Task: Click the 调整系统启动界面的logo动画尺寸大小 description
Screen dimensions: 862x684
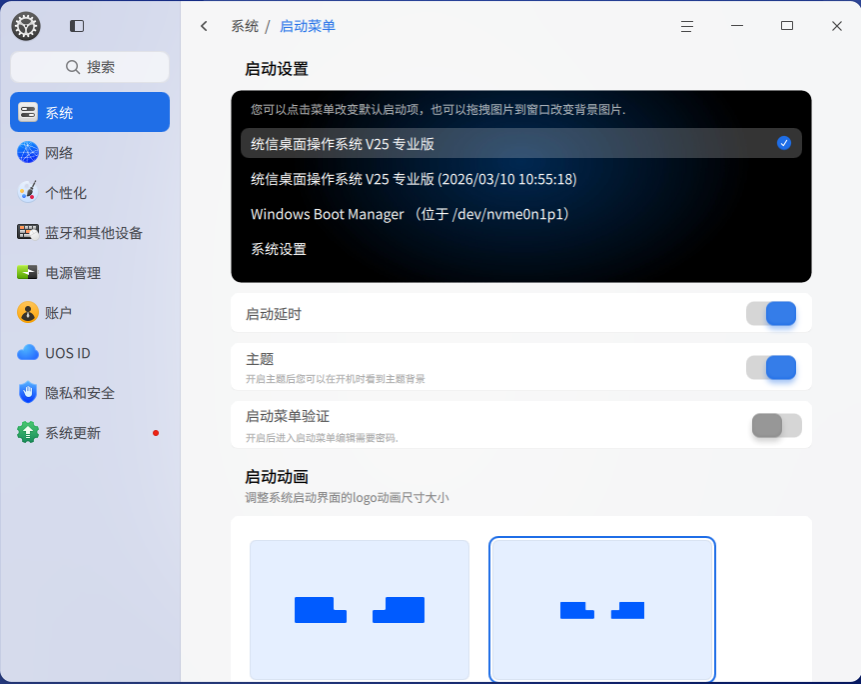Action: (347, 498)
